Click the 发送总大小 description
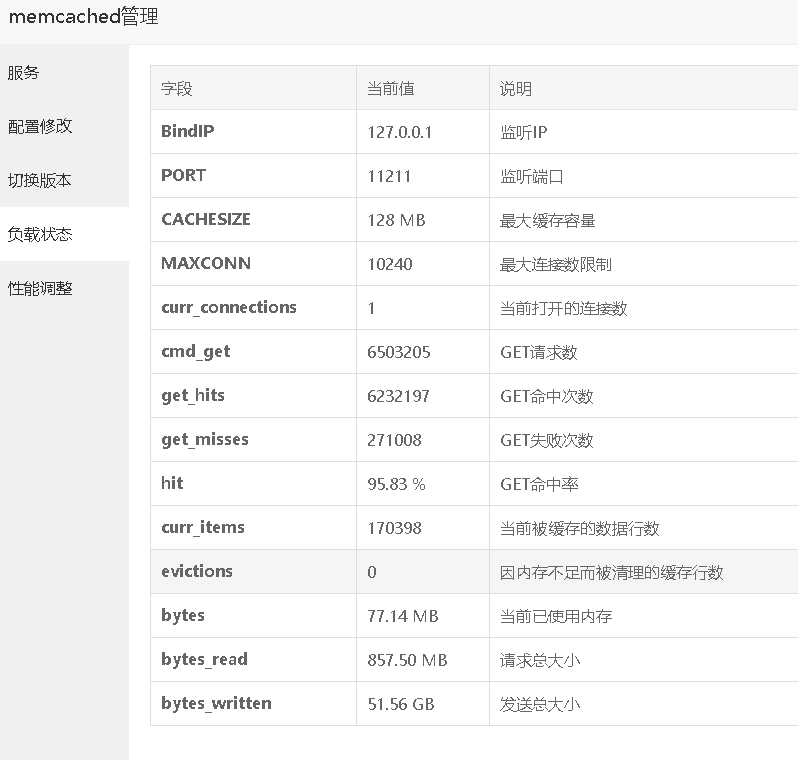Image resolution: width=798 pixels, height=760 pixels. [x=539, y=705]
